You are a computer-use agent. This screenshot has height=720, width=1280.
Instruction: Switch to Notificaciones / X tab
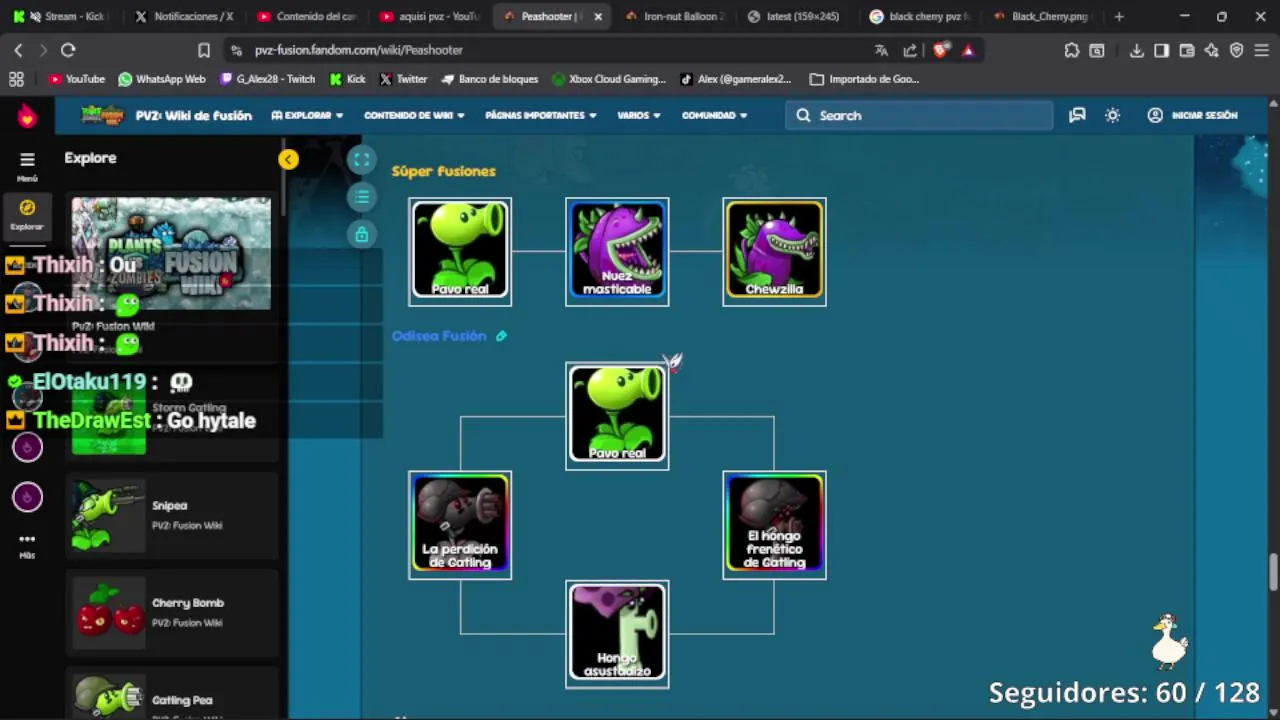(184, 16)
